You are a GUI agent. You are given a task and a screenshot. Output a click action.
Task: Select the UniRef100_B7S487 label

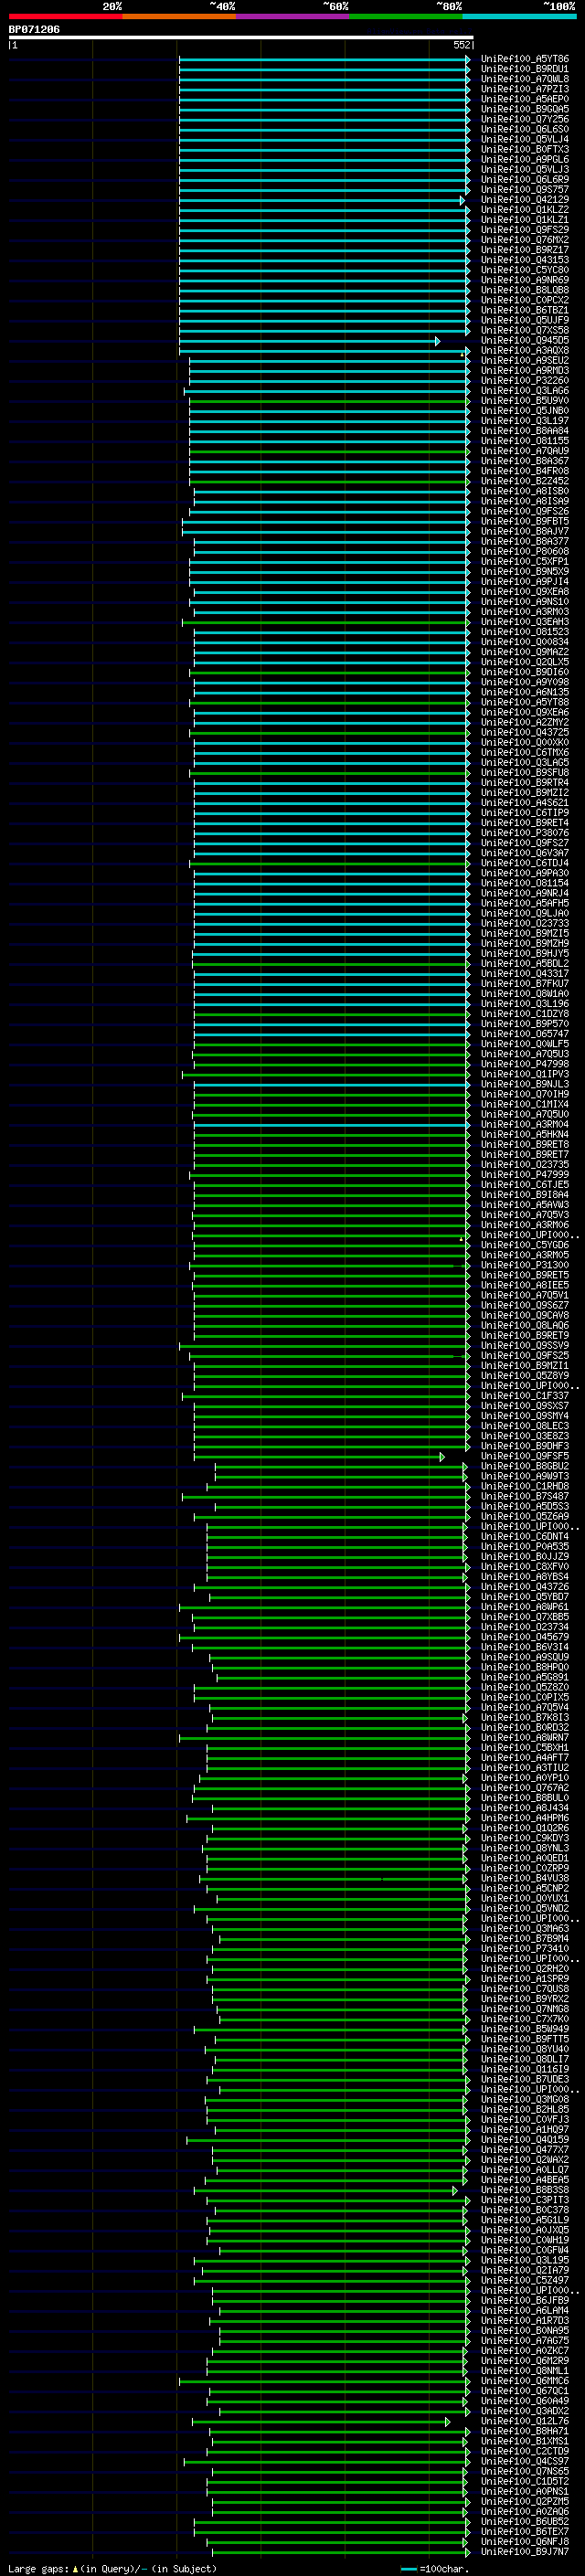pos(525,1496)
